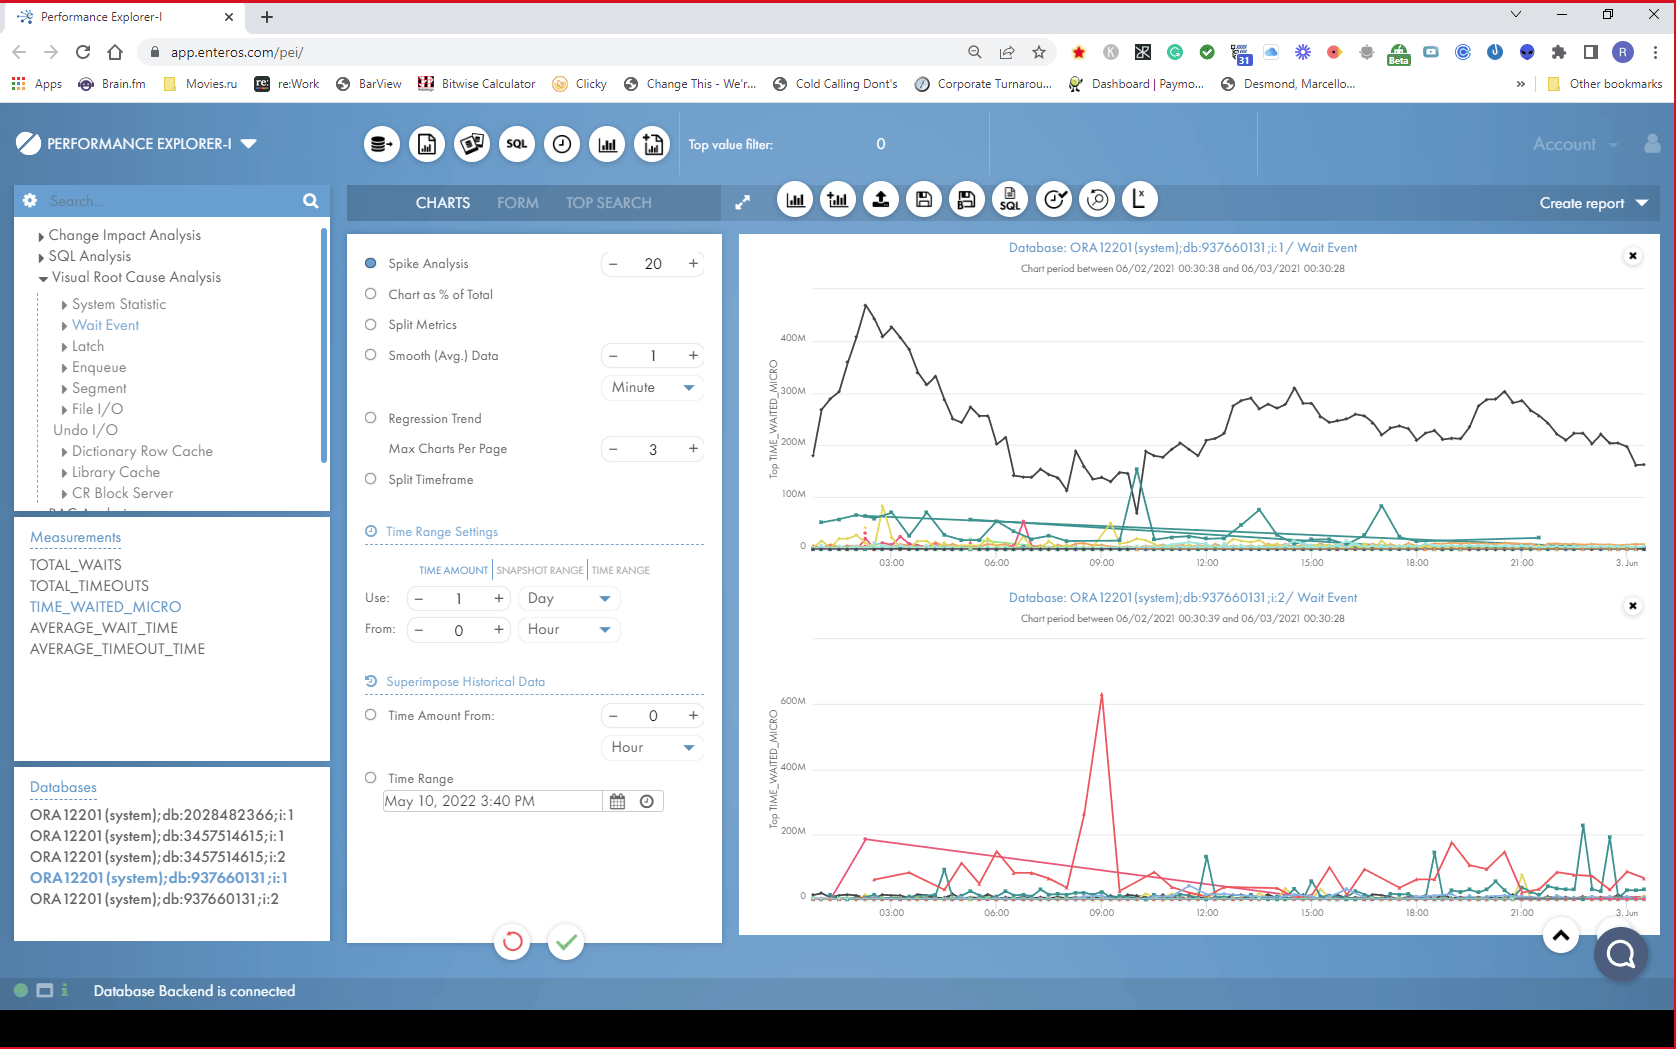The image size is (1676, 1049).
Task: Open the Create report menu
Action: coord(1593,203)
